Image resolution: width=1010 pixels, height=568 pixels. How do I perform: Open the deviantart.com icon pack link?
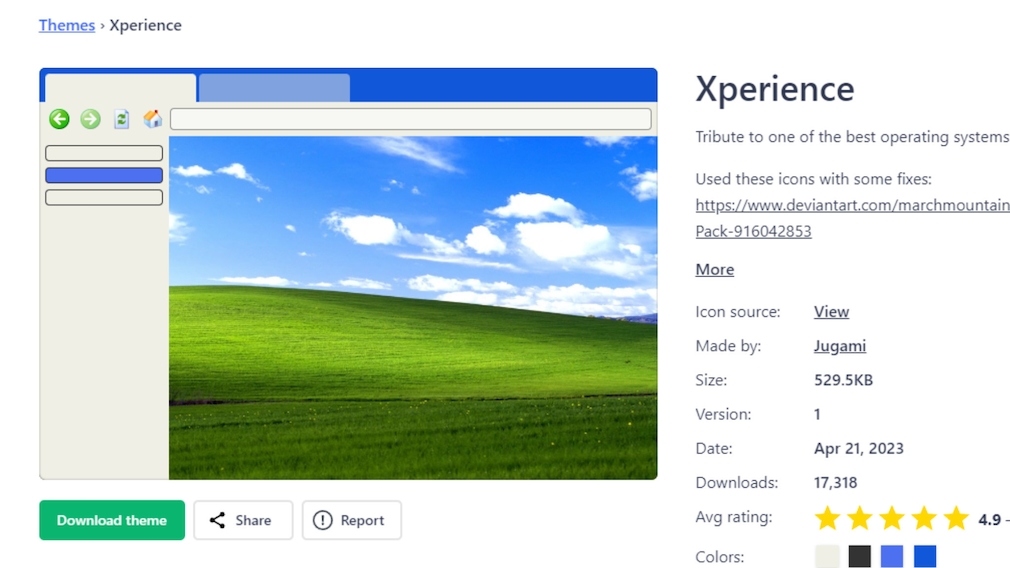[x=853, y=205]
